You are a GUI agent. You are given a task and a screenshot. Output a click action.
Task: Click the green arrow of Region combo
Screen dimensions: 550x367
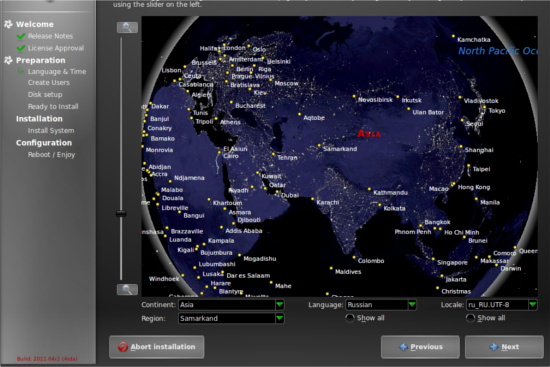(x=280, y=318)
